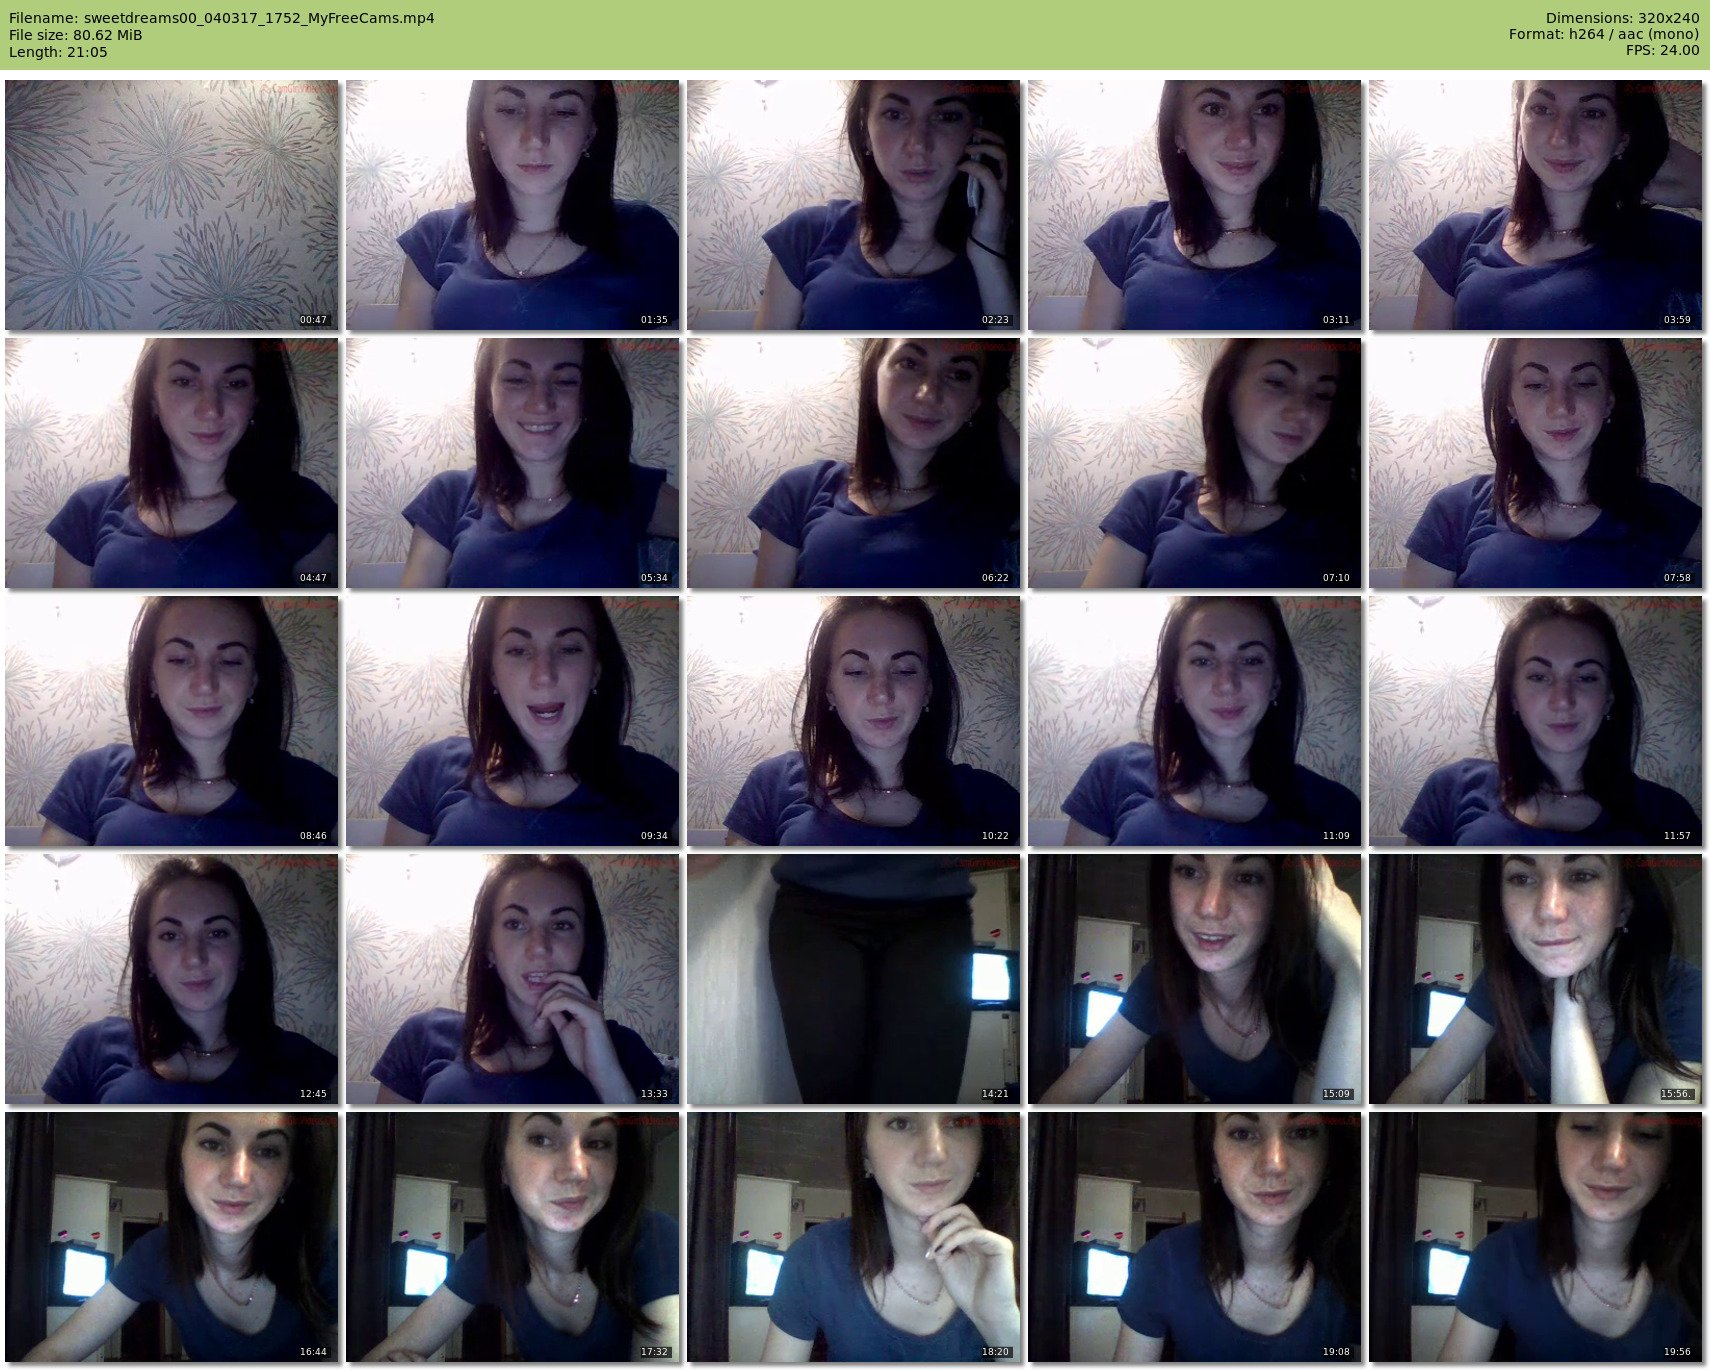This screenshot has height=1370, width=1710.
Task: Click the 11:57 thumbnail
Action: tap(1535, 721)
